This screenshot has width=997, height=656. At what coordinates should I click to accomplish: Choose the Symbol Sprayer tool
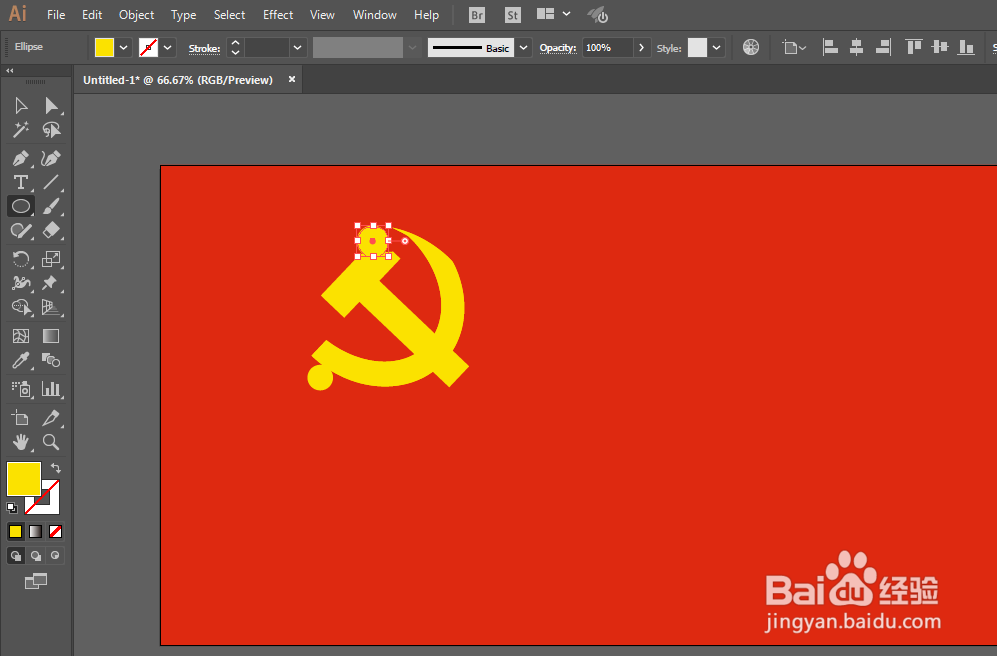coord(20,388)
